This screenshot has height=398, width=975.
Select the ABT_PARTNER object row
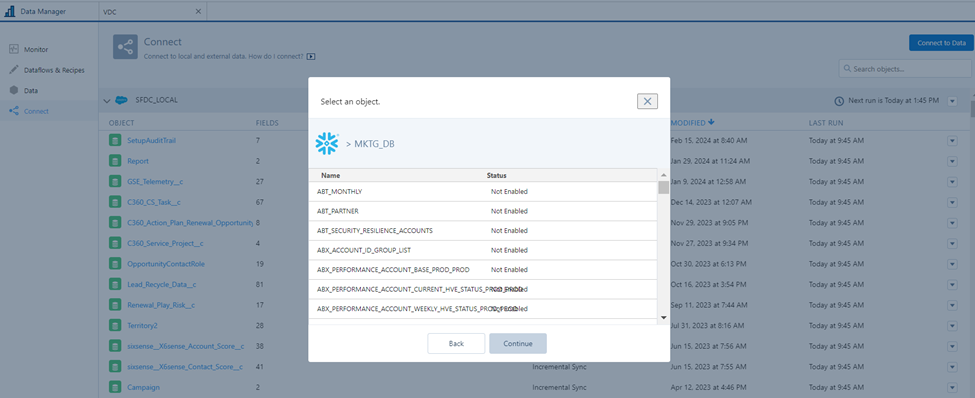click(x=483, y=211)
